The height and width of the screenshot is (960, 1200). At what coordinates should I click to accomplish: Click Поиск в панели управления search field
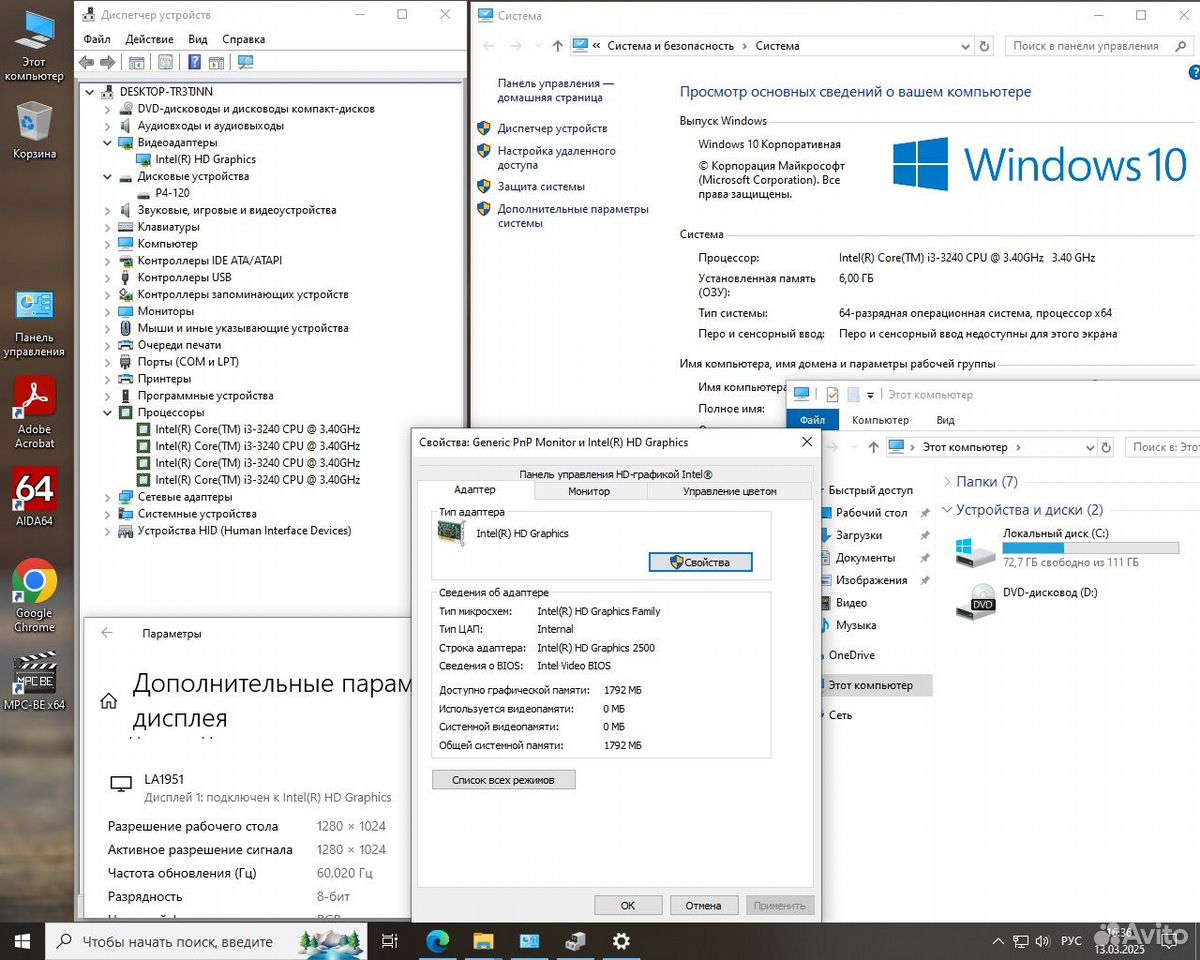tap(1098, 46)
